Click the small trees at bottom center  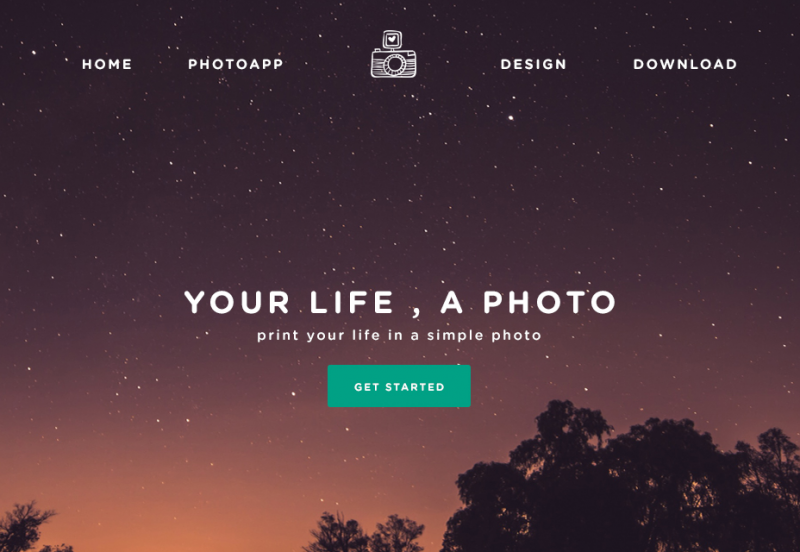pyautogui.click(x=365, y=533)
